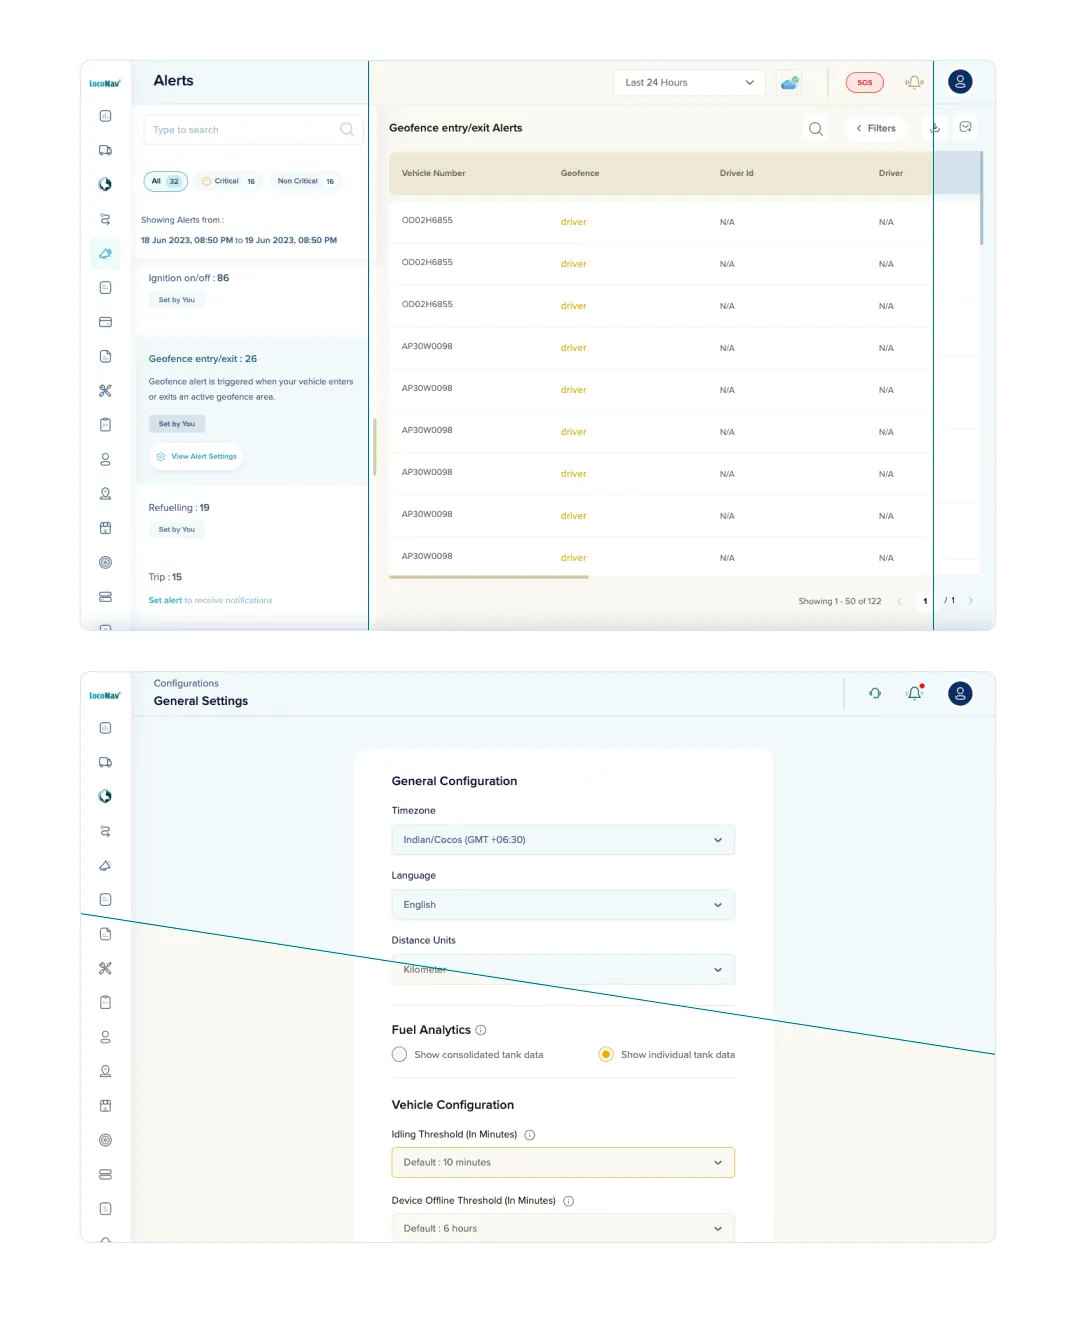Screen dimensions: 1076x1323
Task: Select the Critical 16 alerts tab
Action: click(x=229, y=181)
